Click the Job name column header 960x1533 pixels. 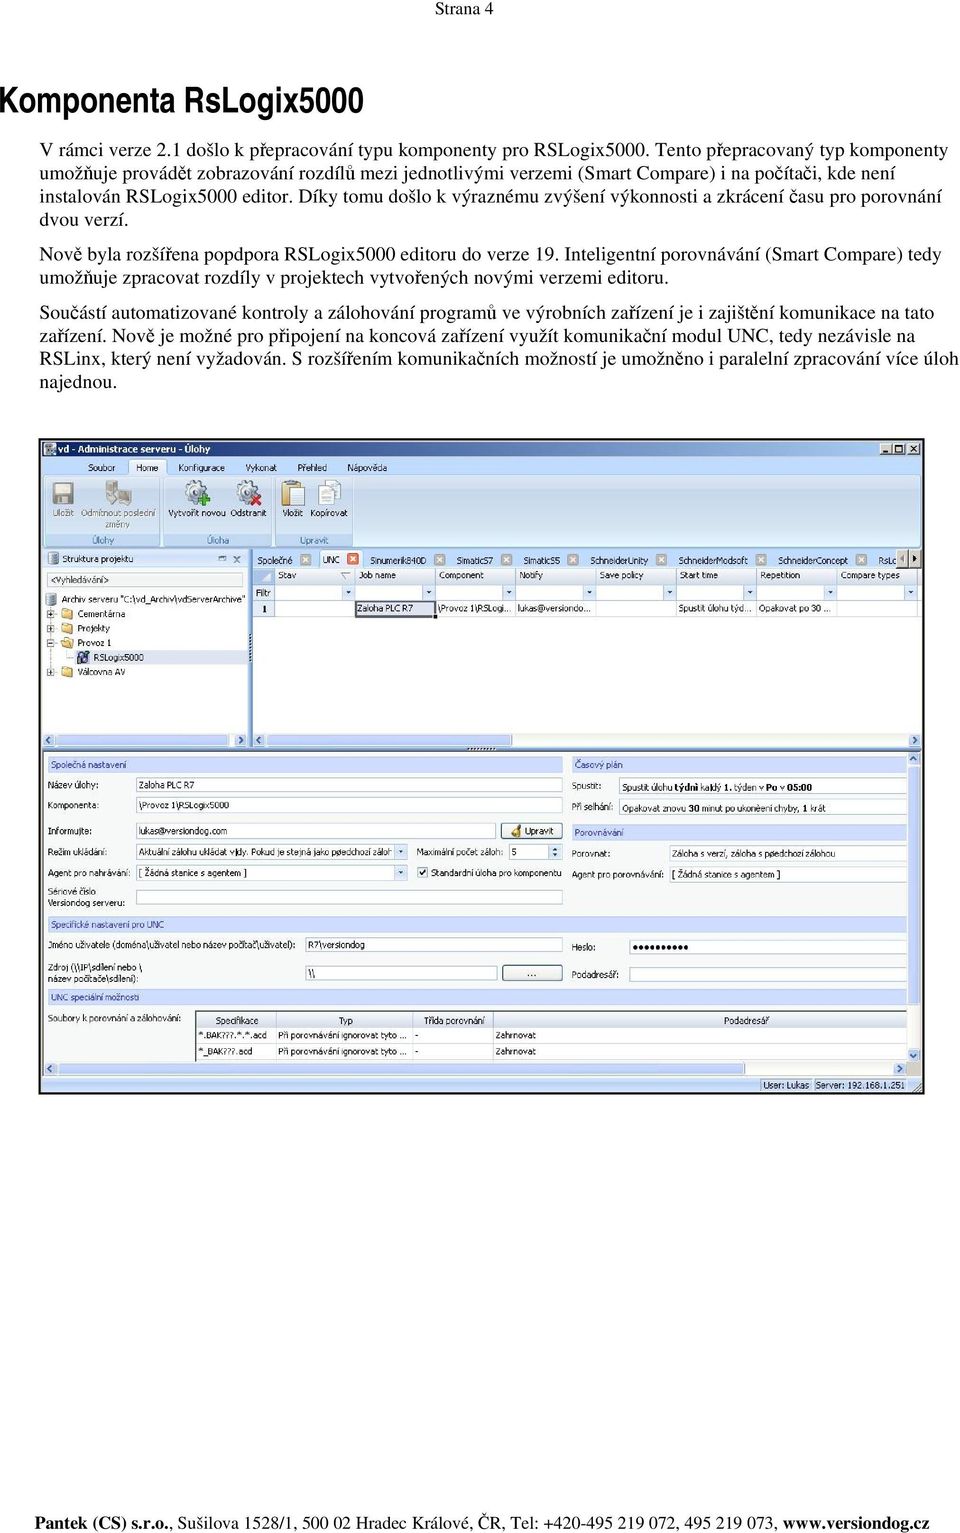coord(395,575)
